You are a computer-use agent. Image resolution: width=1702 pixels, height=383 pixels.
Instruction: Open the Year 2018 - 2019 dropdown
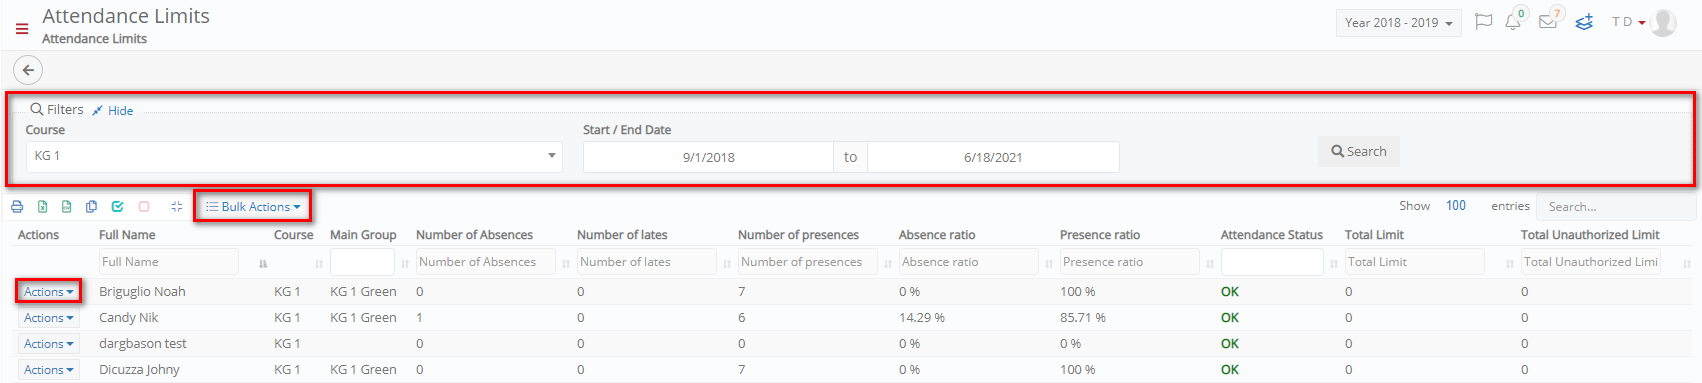(x=1398, y=23)
